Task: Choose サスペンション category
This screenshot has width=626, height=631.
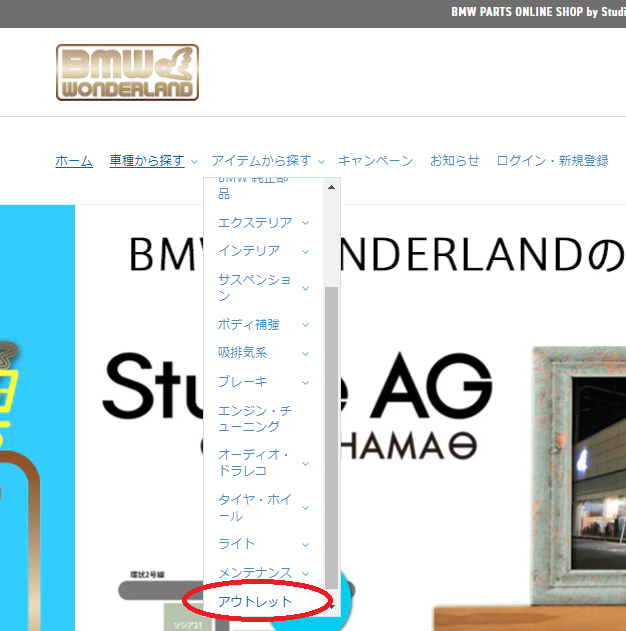Action: 254,288
